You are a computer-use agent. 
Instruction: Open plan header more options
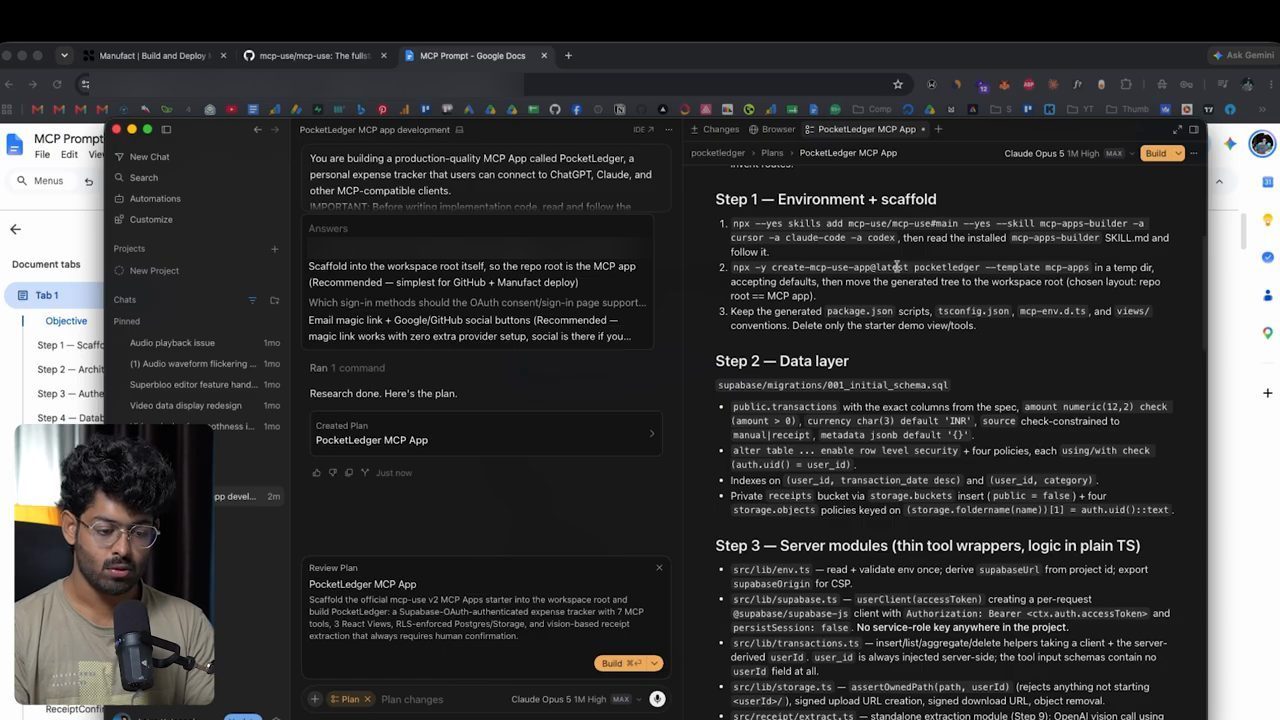[1194, 153]
